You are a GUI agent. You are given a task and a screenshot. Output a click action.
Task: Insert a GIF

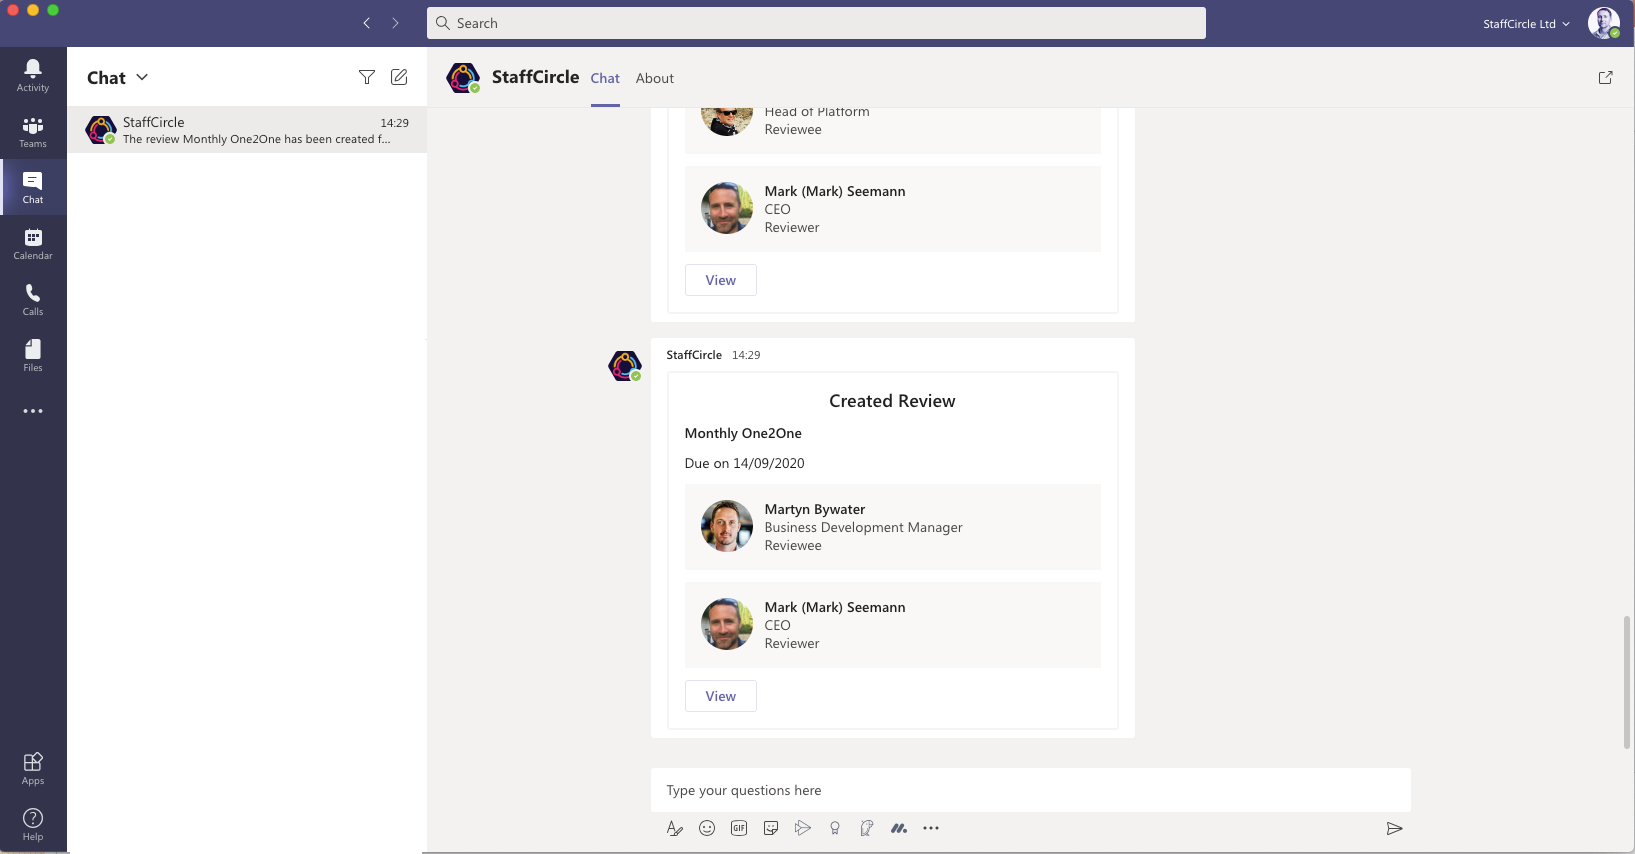point(739,828)
